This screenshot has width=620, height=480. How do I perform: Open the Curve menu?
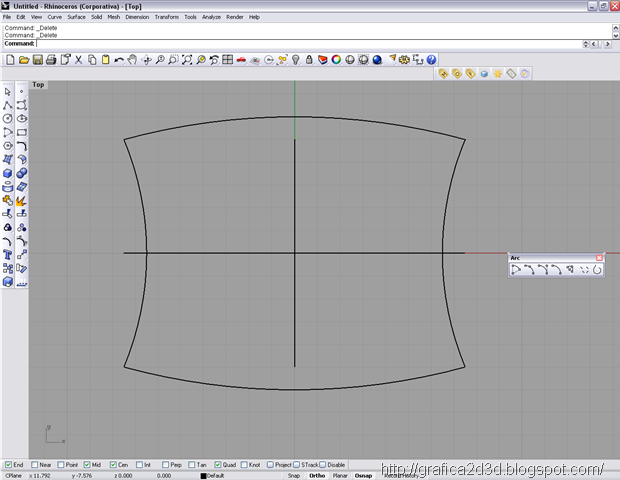tap(55, 17)
